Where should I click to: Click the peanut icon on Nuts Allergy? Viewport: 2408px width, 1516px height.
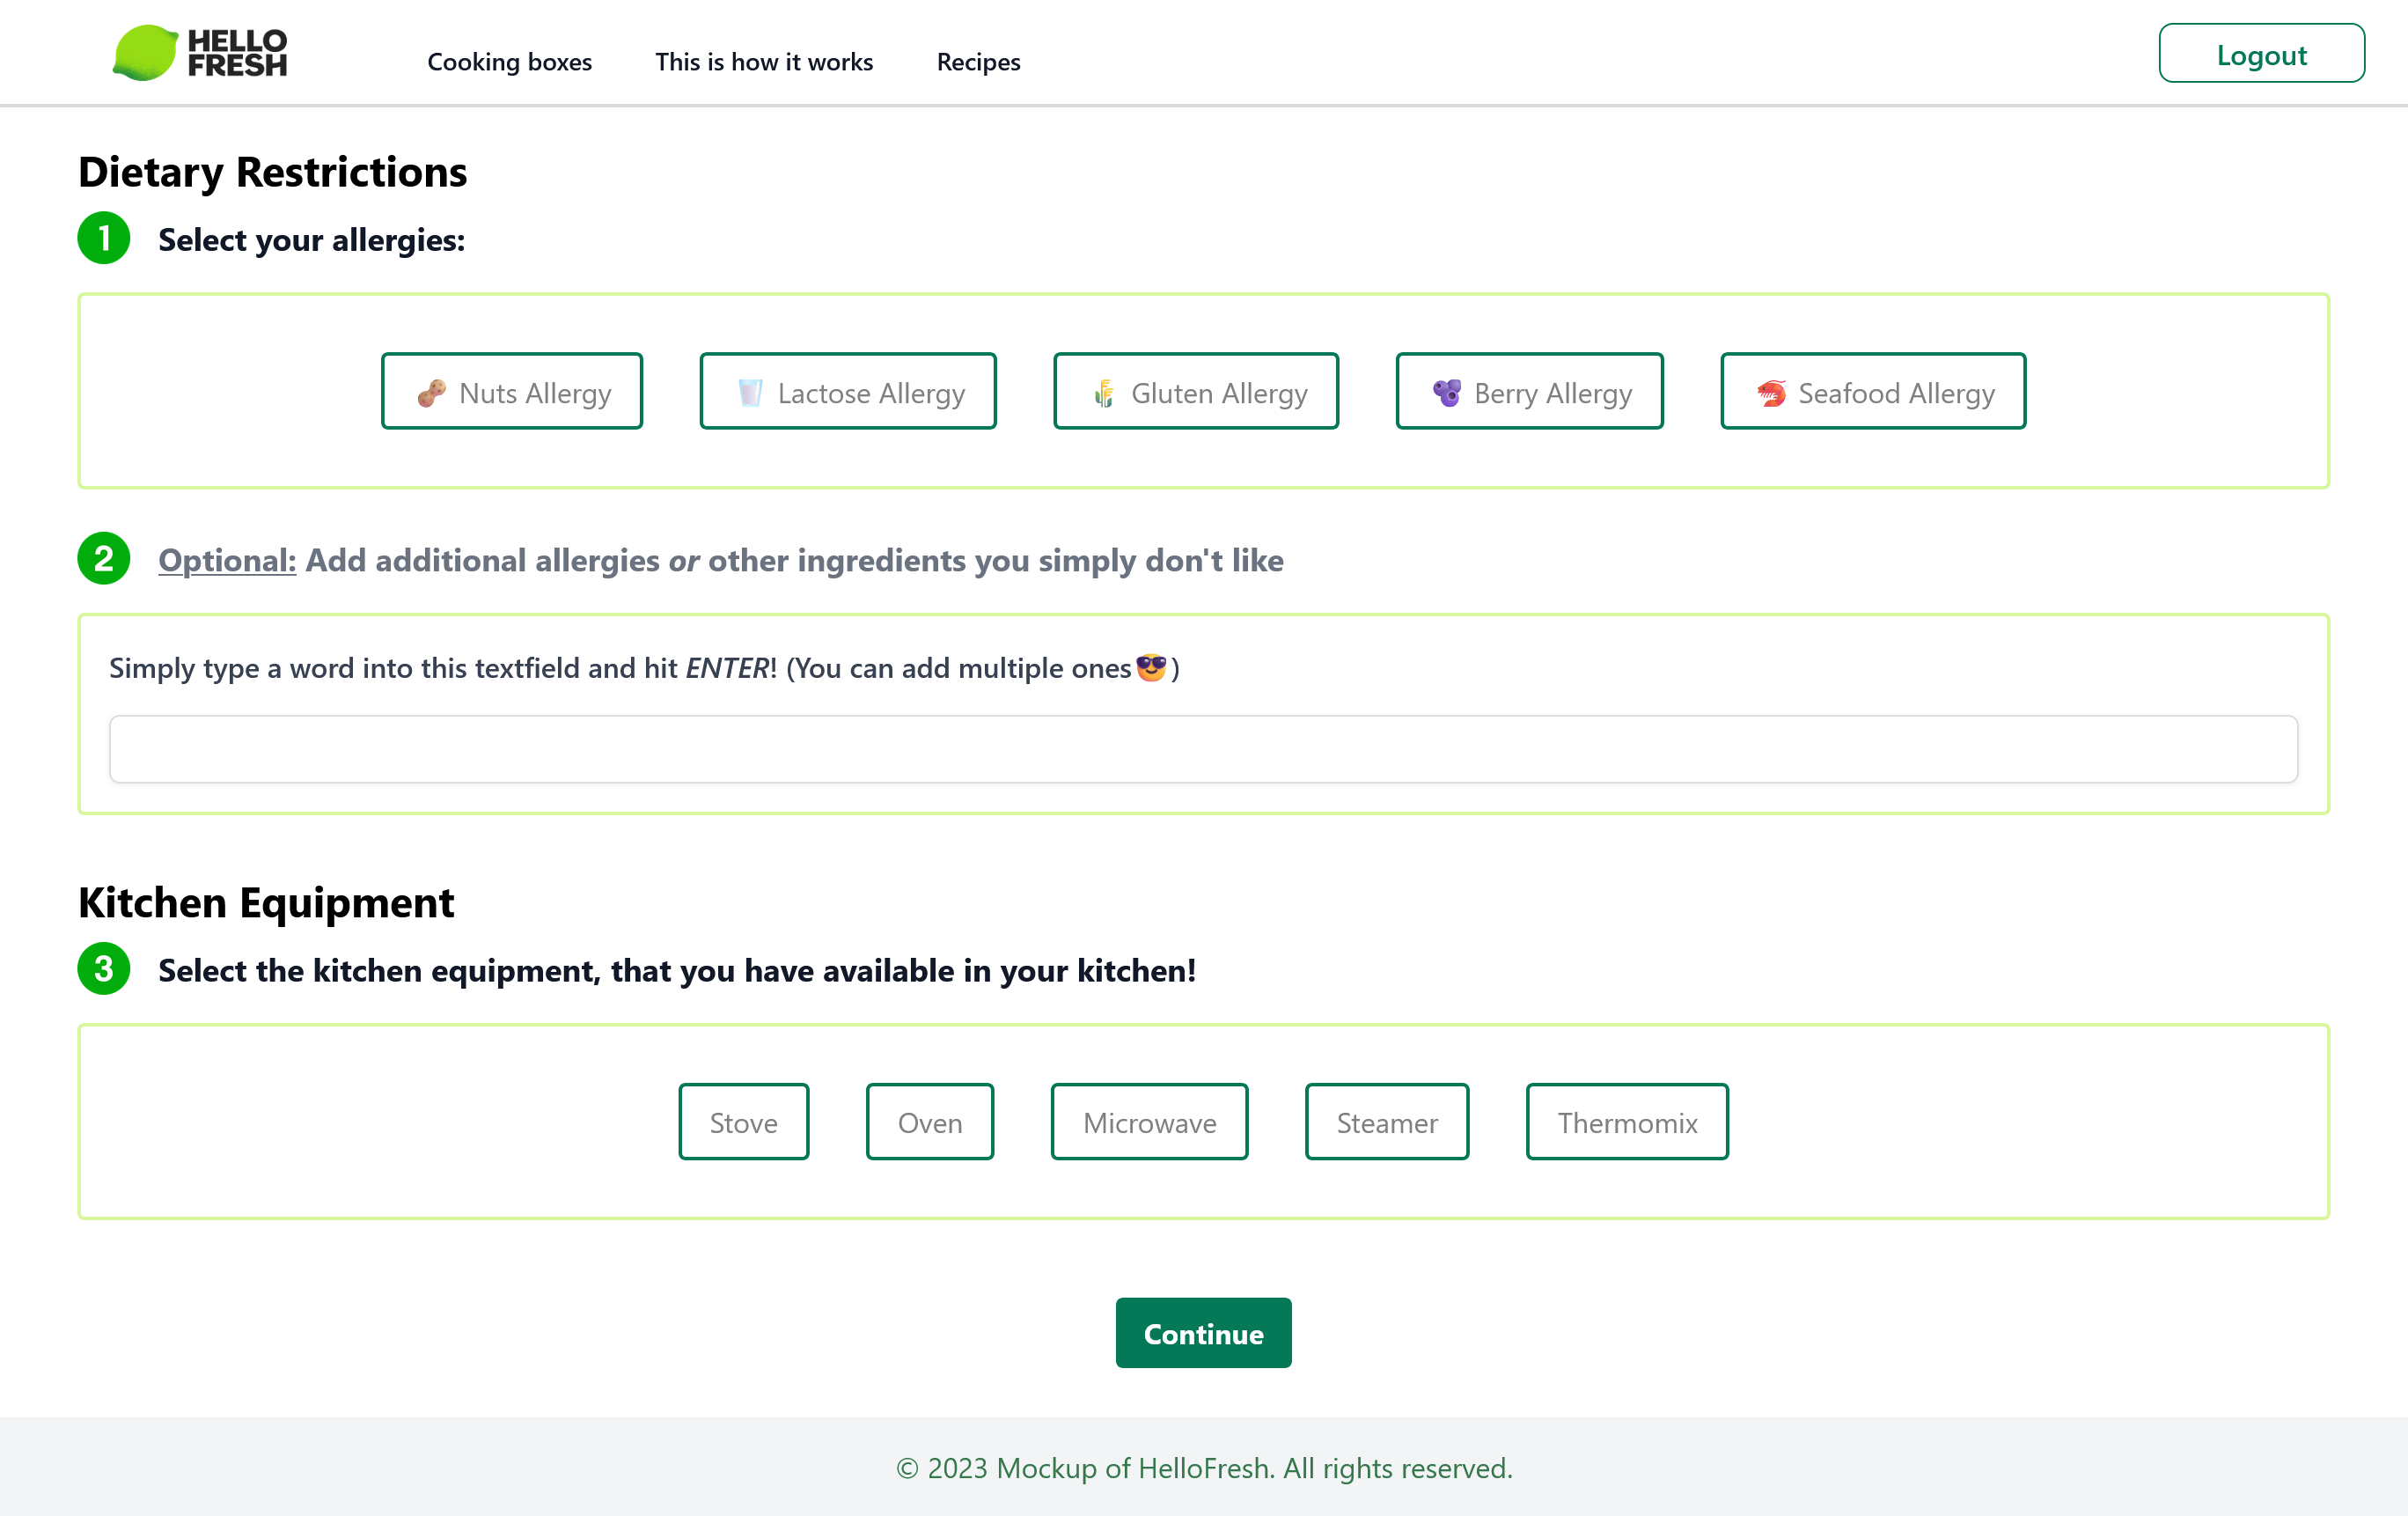pos(431,393)
